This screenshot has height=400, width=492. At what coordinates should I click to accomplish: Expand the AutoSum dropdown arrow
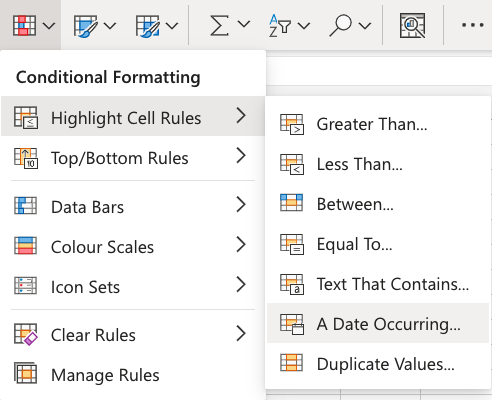click(x=244, y=25)
